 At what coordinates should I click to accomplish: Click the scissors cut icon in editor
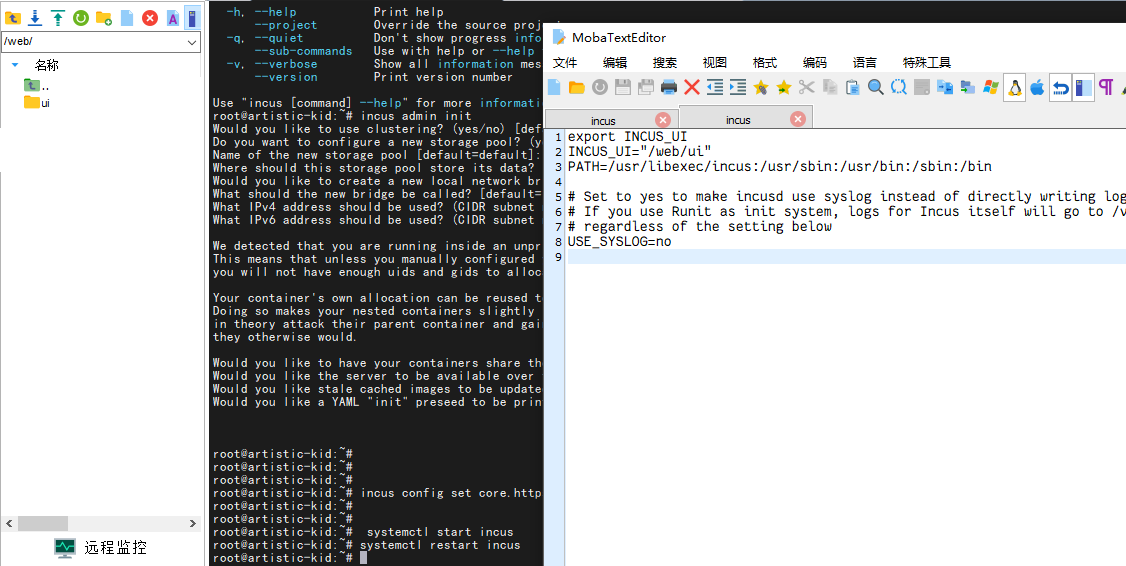pyautogui.click(x=806, y=88)
